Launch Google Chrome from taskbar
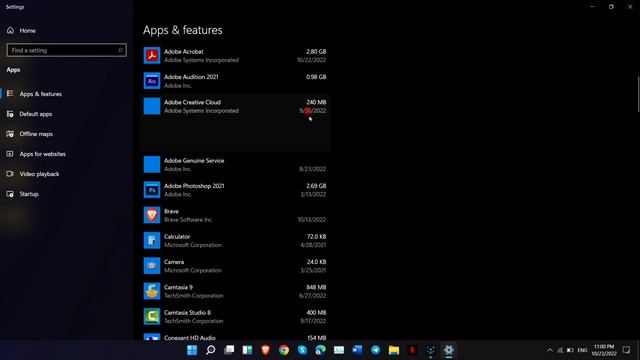The height and width of the screenshot is (360, 640). tap(284, 350)
